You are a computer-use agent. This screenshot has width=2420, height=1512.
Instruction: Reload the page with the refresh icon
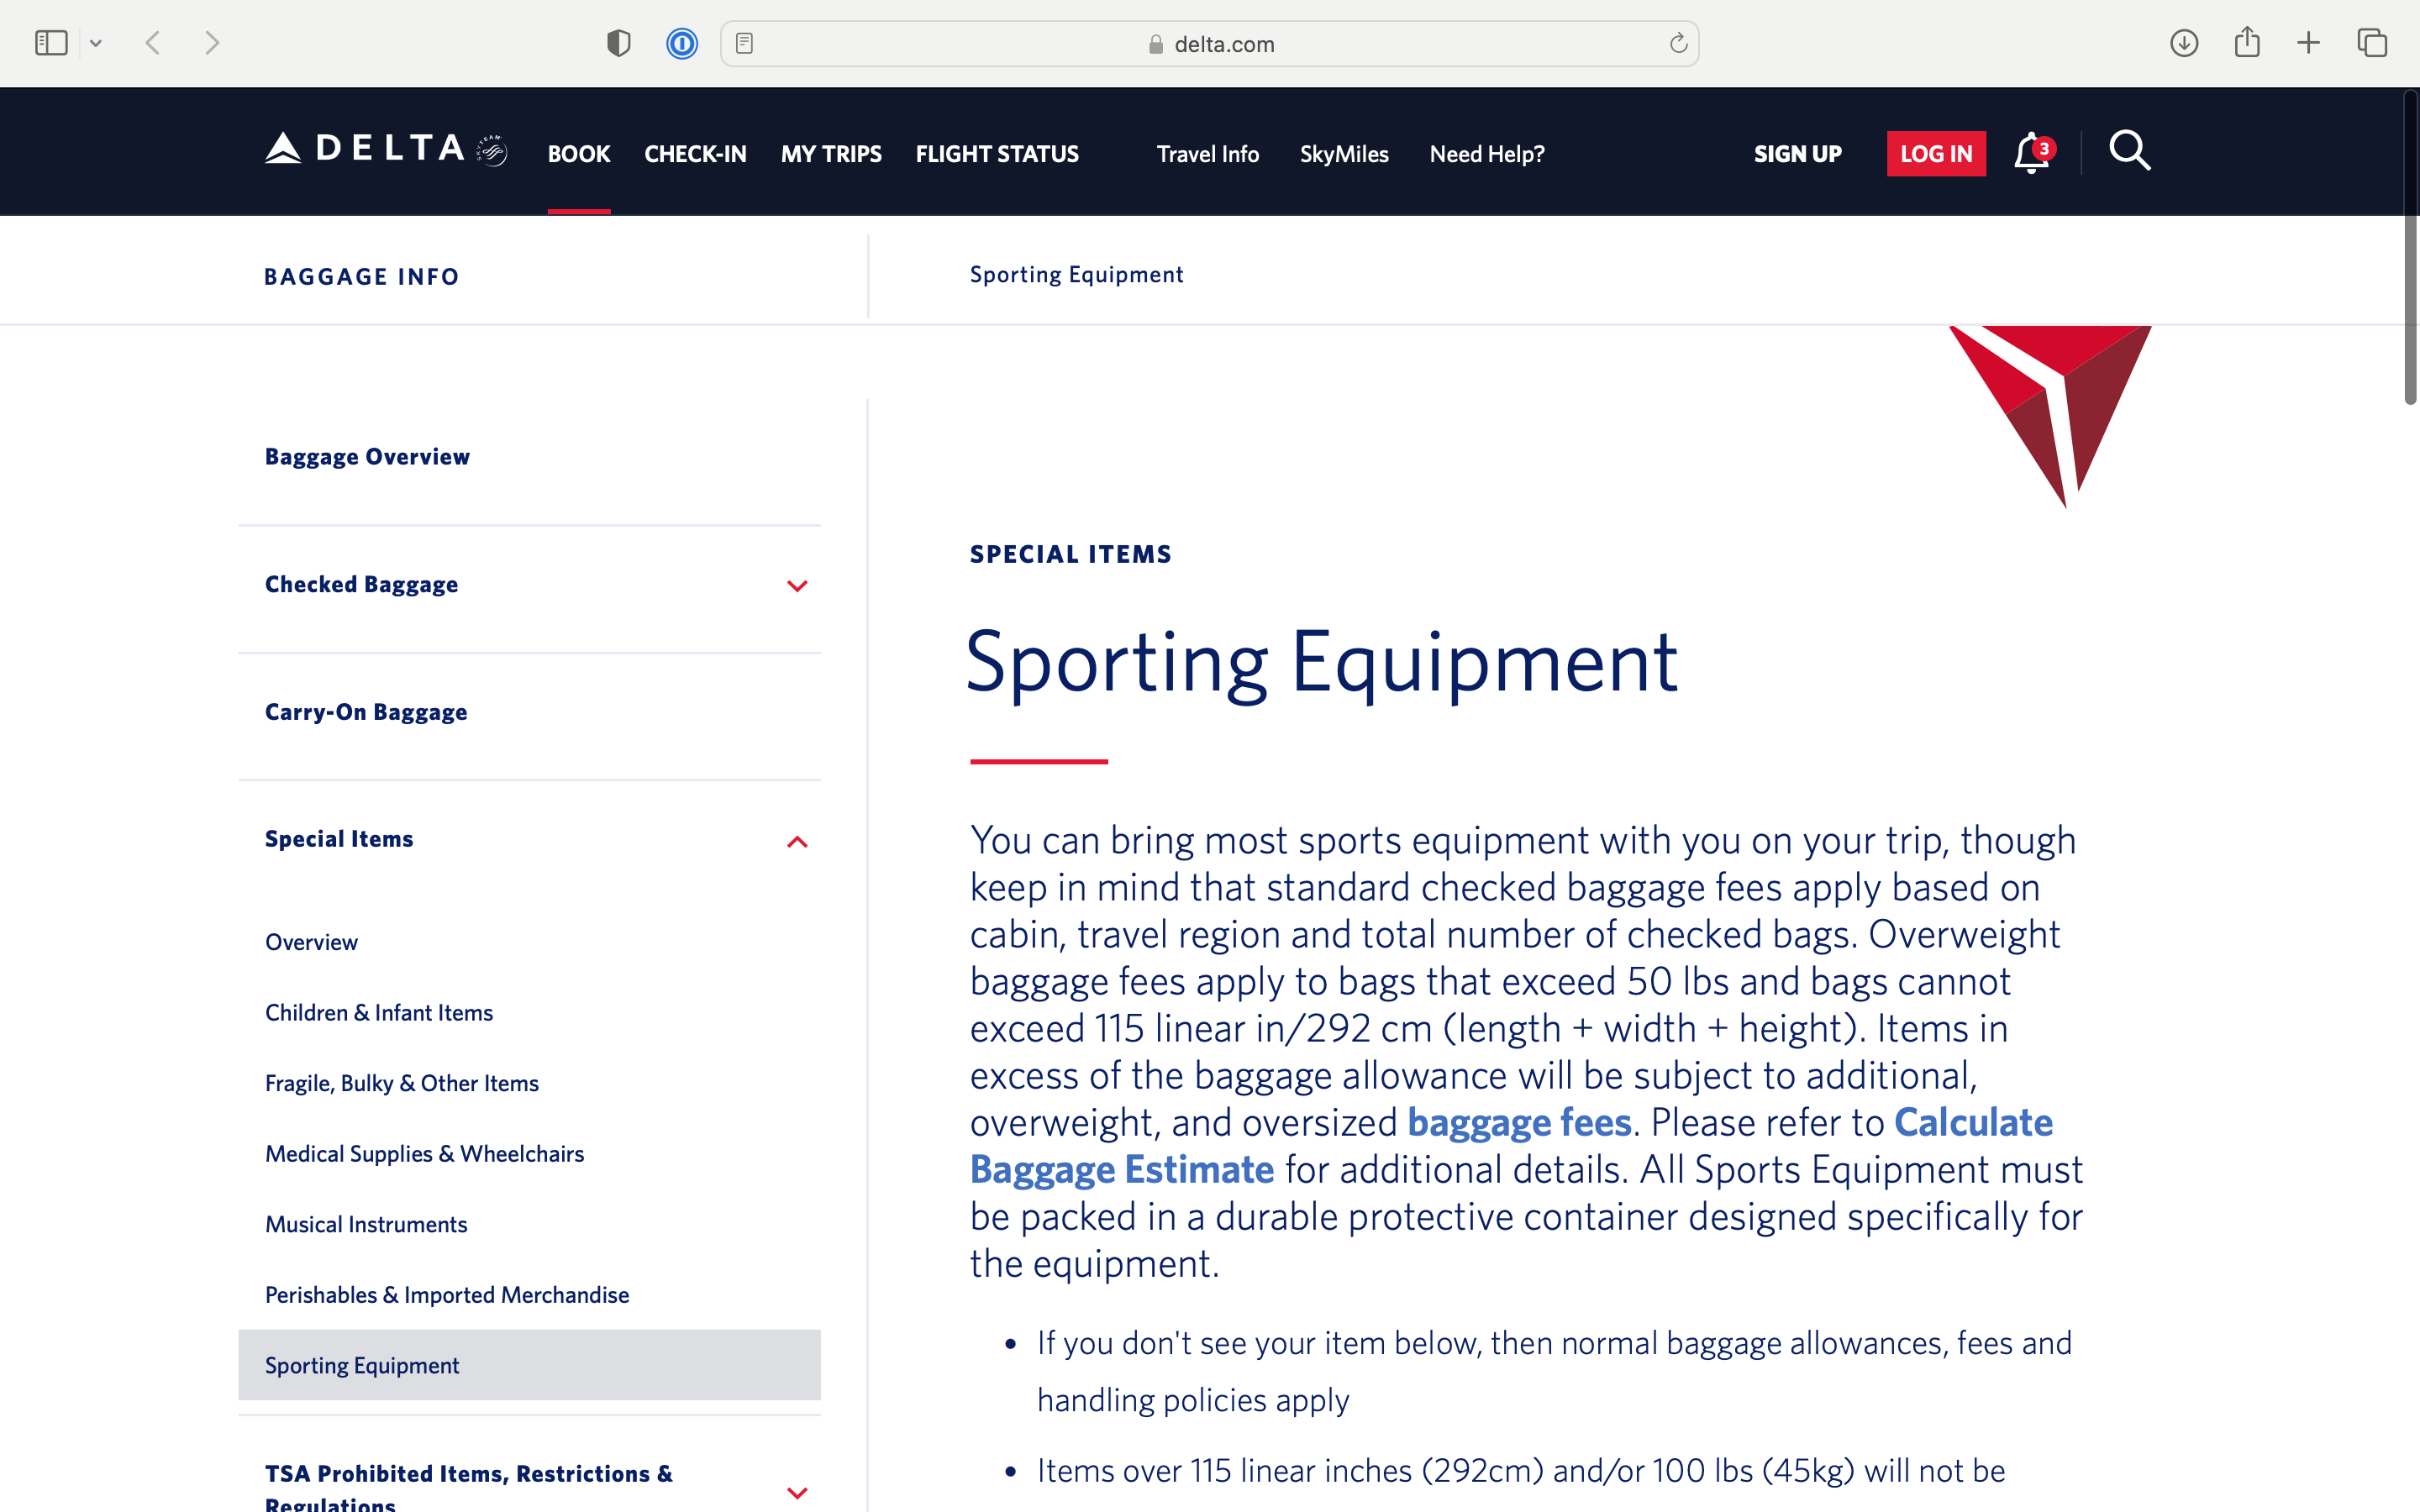(x=1678, y=43)
